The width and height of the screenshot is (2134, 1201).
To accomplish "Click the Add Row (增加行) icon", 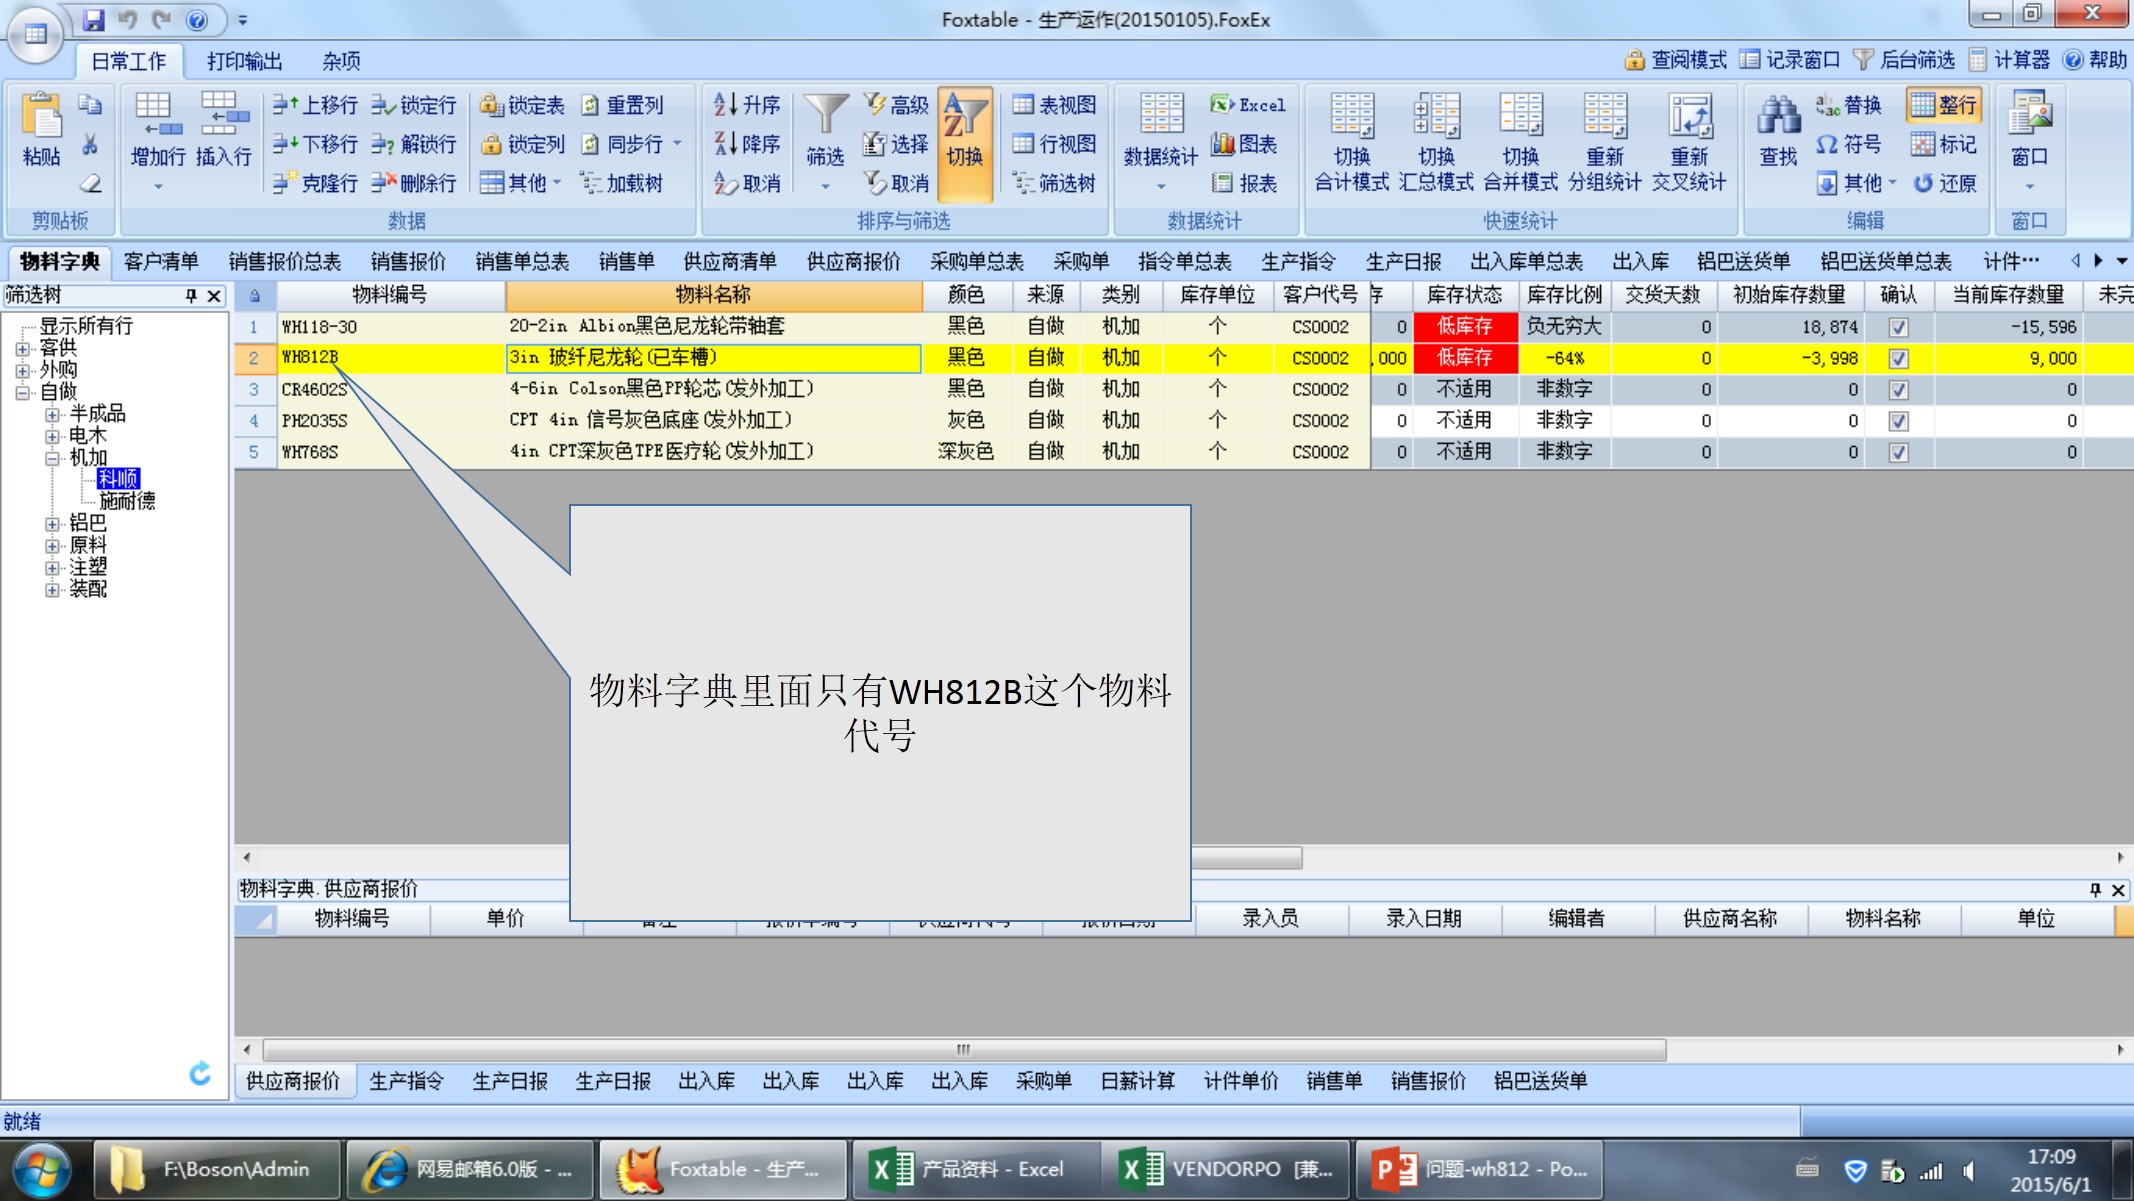I will [x=158, y=130].
